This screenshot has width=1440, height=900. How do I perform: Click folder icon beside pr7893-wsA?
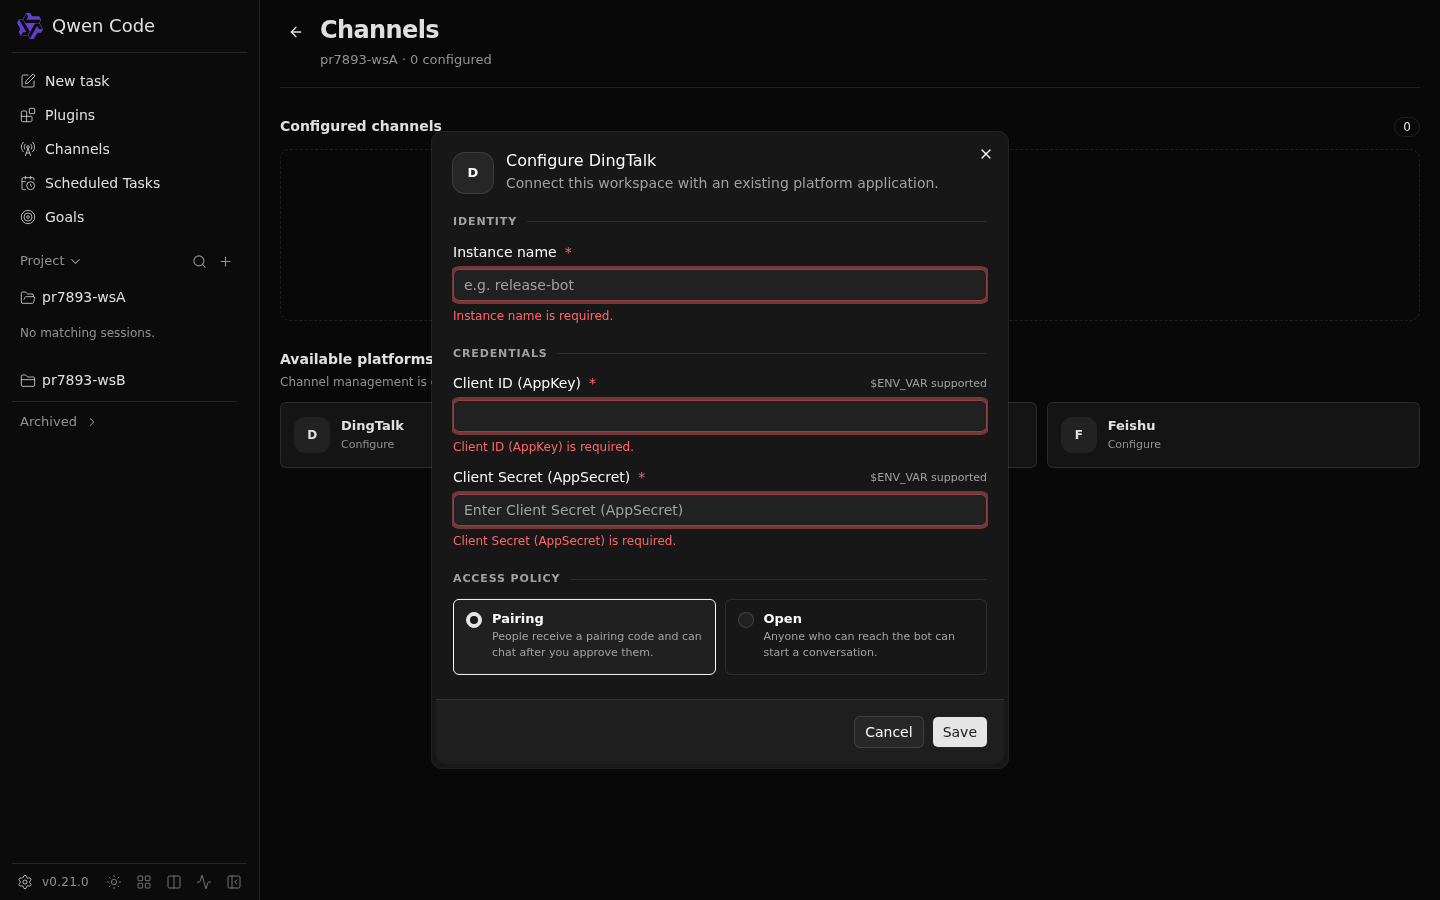pyautogui.click(x=28, y=297)
